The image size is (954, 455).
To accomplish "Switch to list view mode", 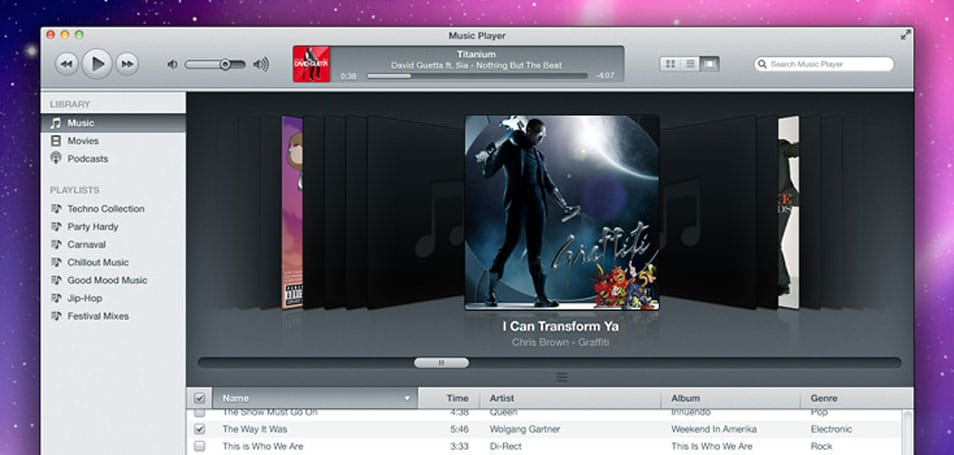I will [x=690, y=64].
